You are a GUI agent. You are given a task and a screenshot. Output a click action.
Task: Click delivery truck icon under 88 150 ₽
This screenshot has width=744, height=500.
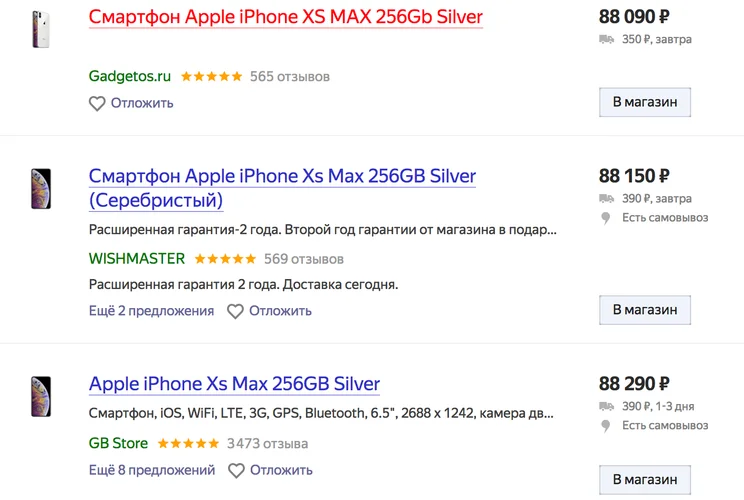(x=606, y=199)
